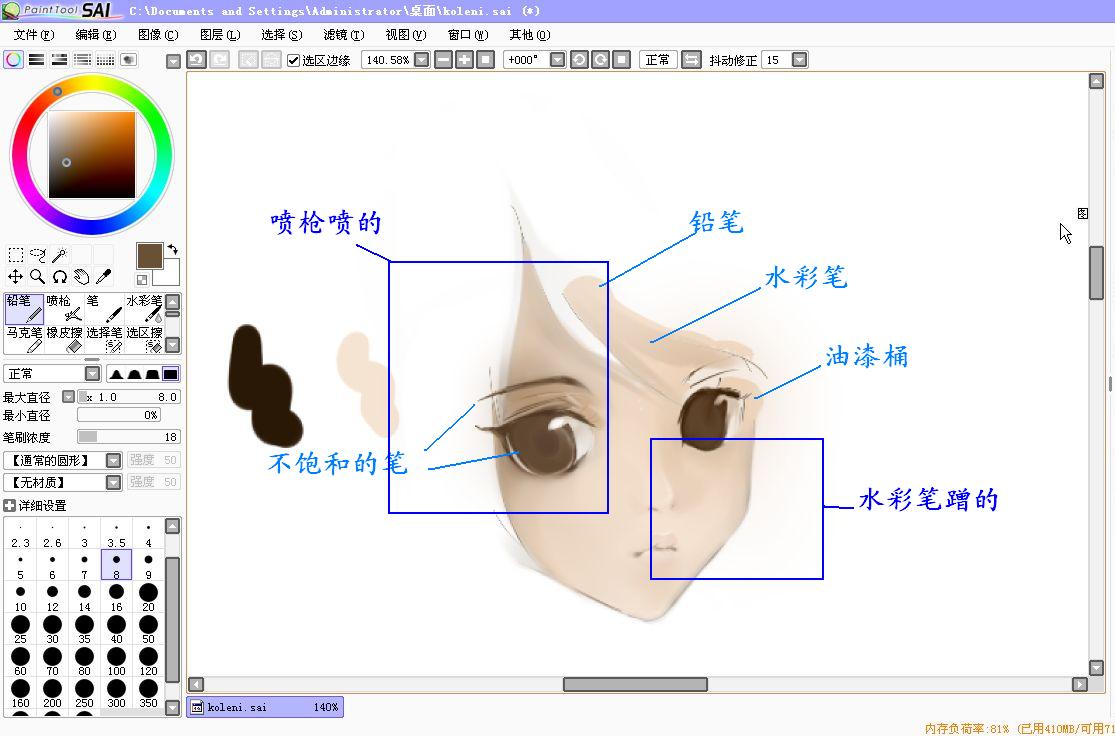Screen dimensions: 1115x736
Task: Click the hand pan tool
Action: pyautogui.click(x=81, y=277)
